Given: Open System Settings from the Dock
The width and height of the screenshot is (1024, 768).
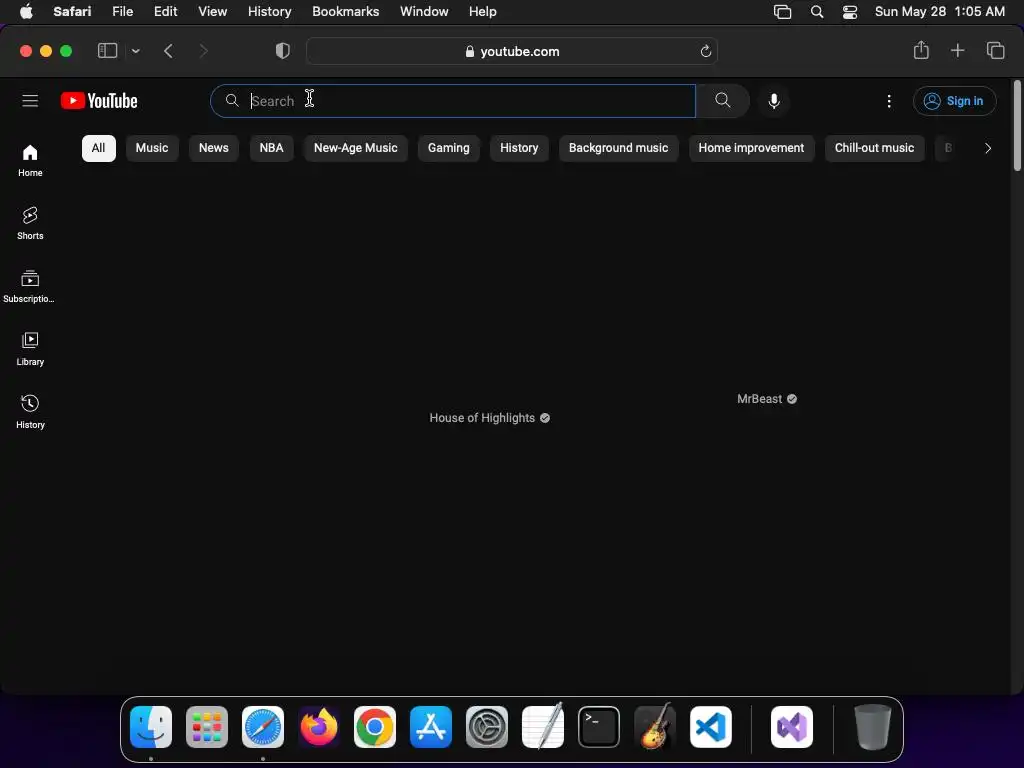Looking at the screenshot, I should coord(487,727).
